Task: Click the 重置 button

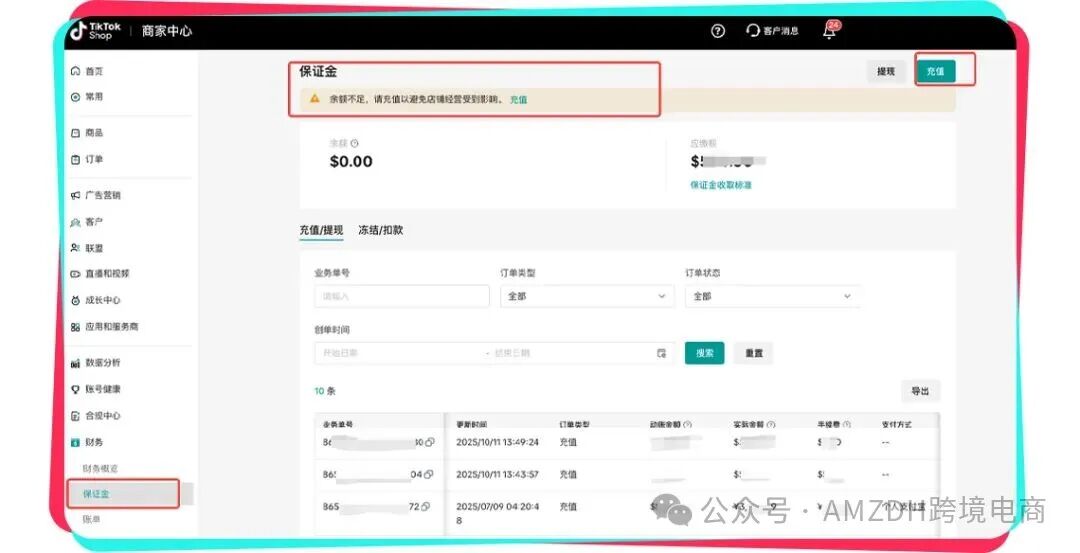Action: tap(753, 353)
